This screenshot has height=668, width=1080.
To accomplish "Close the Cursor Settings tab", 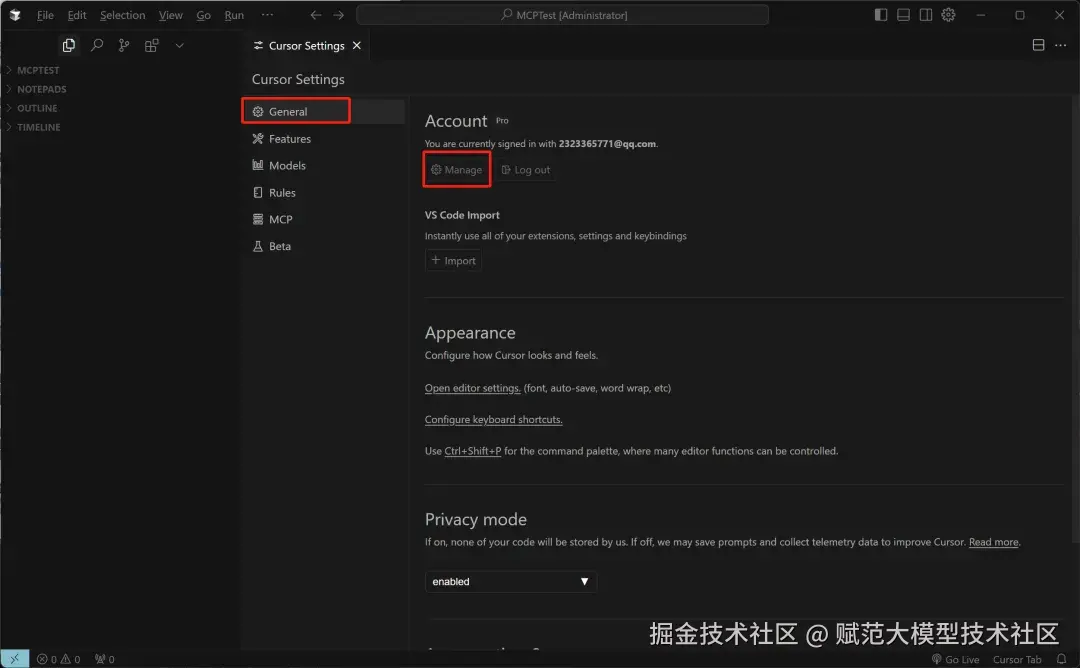I will (x=357, y=45).
